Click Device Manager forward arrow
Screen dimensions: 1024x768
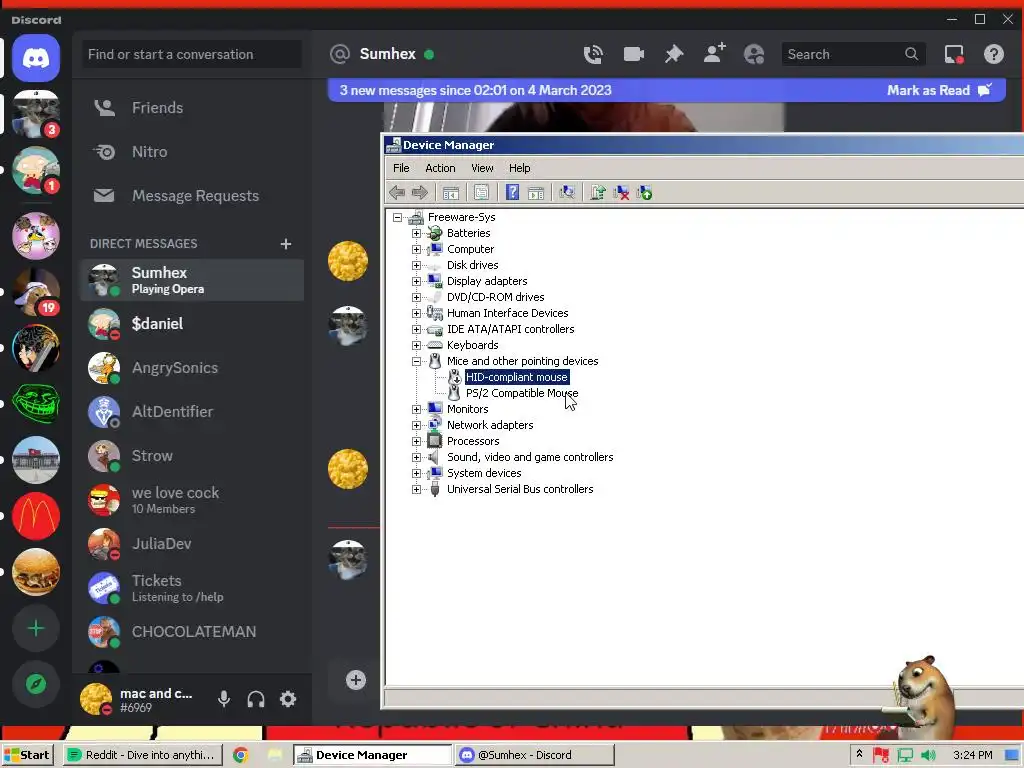point(419,193)
